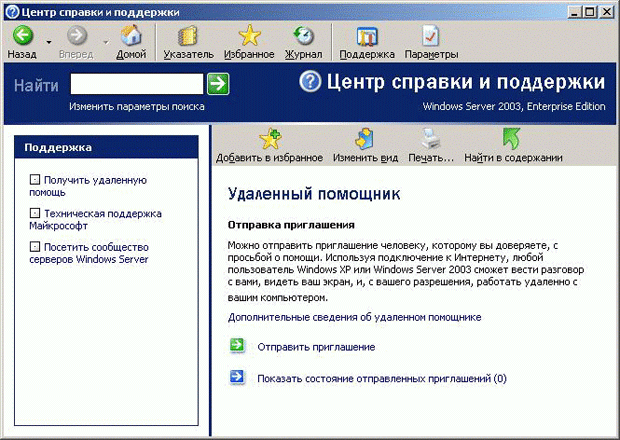The height and width of the screenshot is (440, 620).
Task: Start search with green arrow button
Action: (218, 84)
